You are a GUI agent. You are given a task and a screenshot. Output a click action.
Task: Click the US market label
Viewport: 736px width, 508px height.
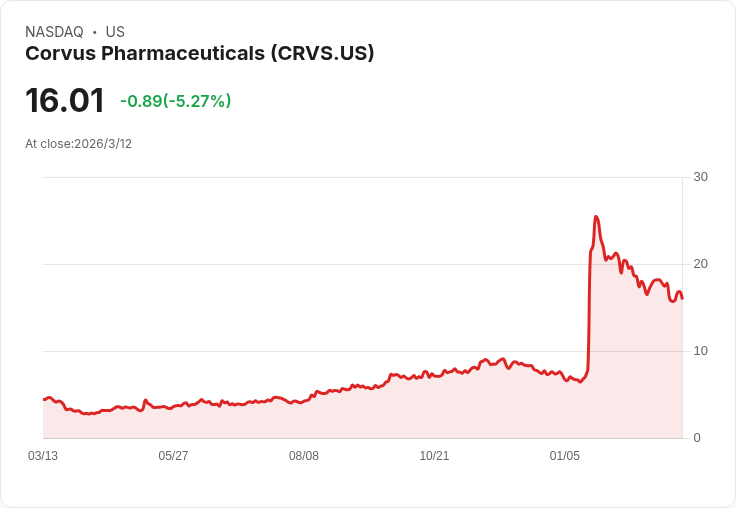click(115, 32)
